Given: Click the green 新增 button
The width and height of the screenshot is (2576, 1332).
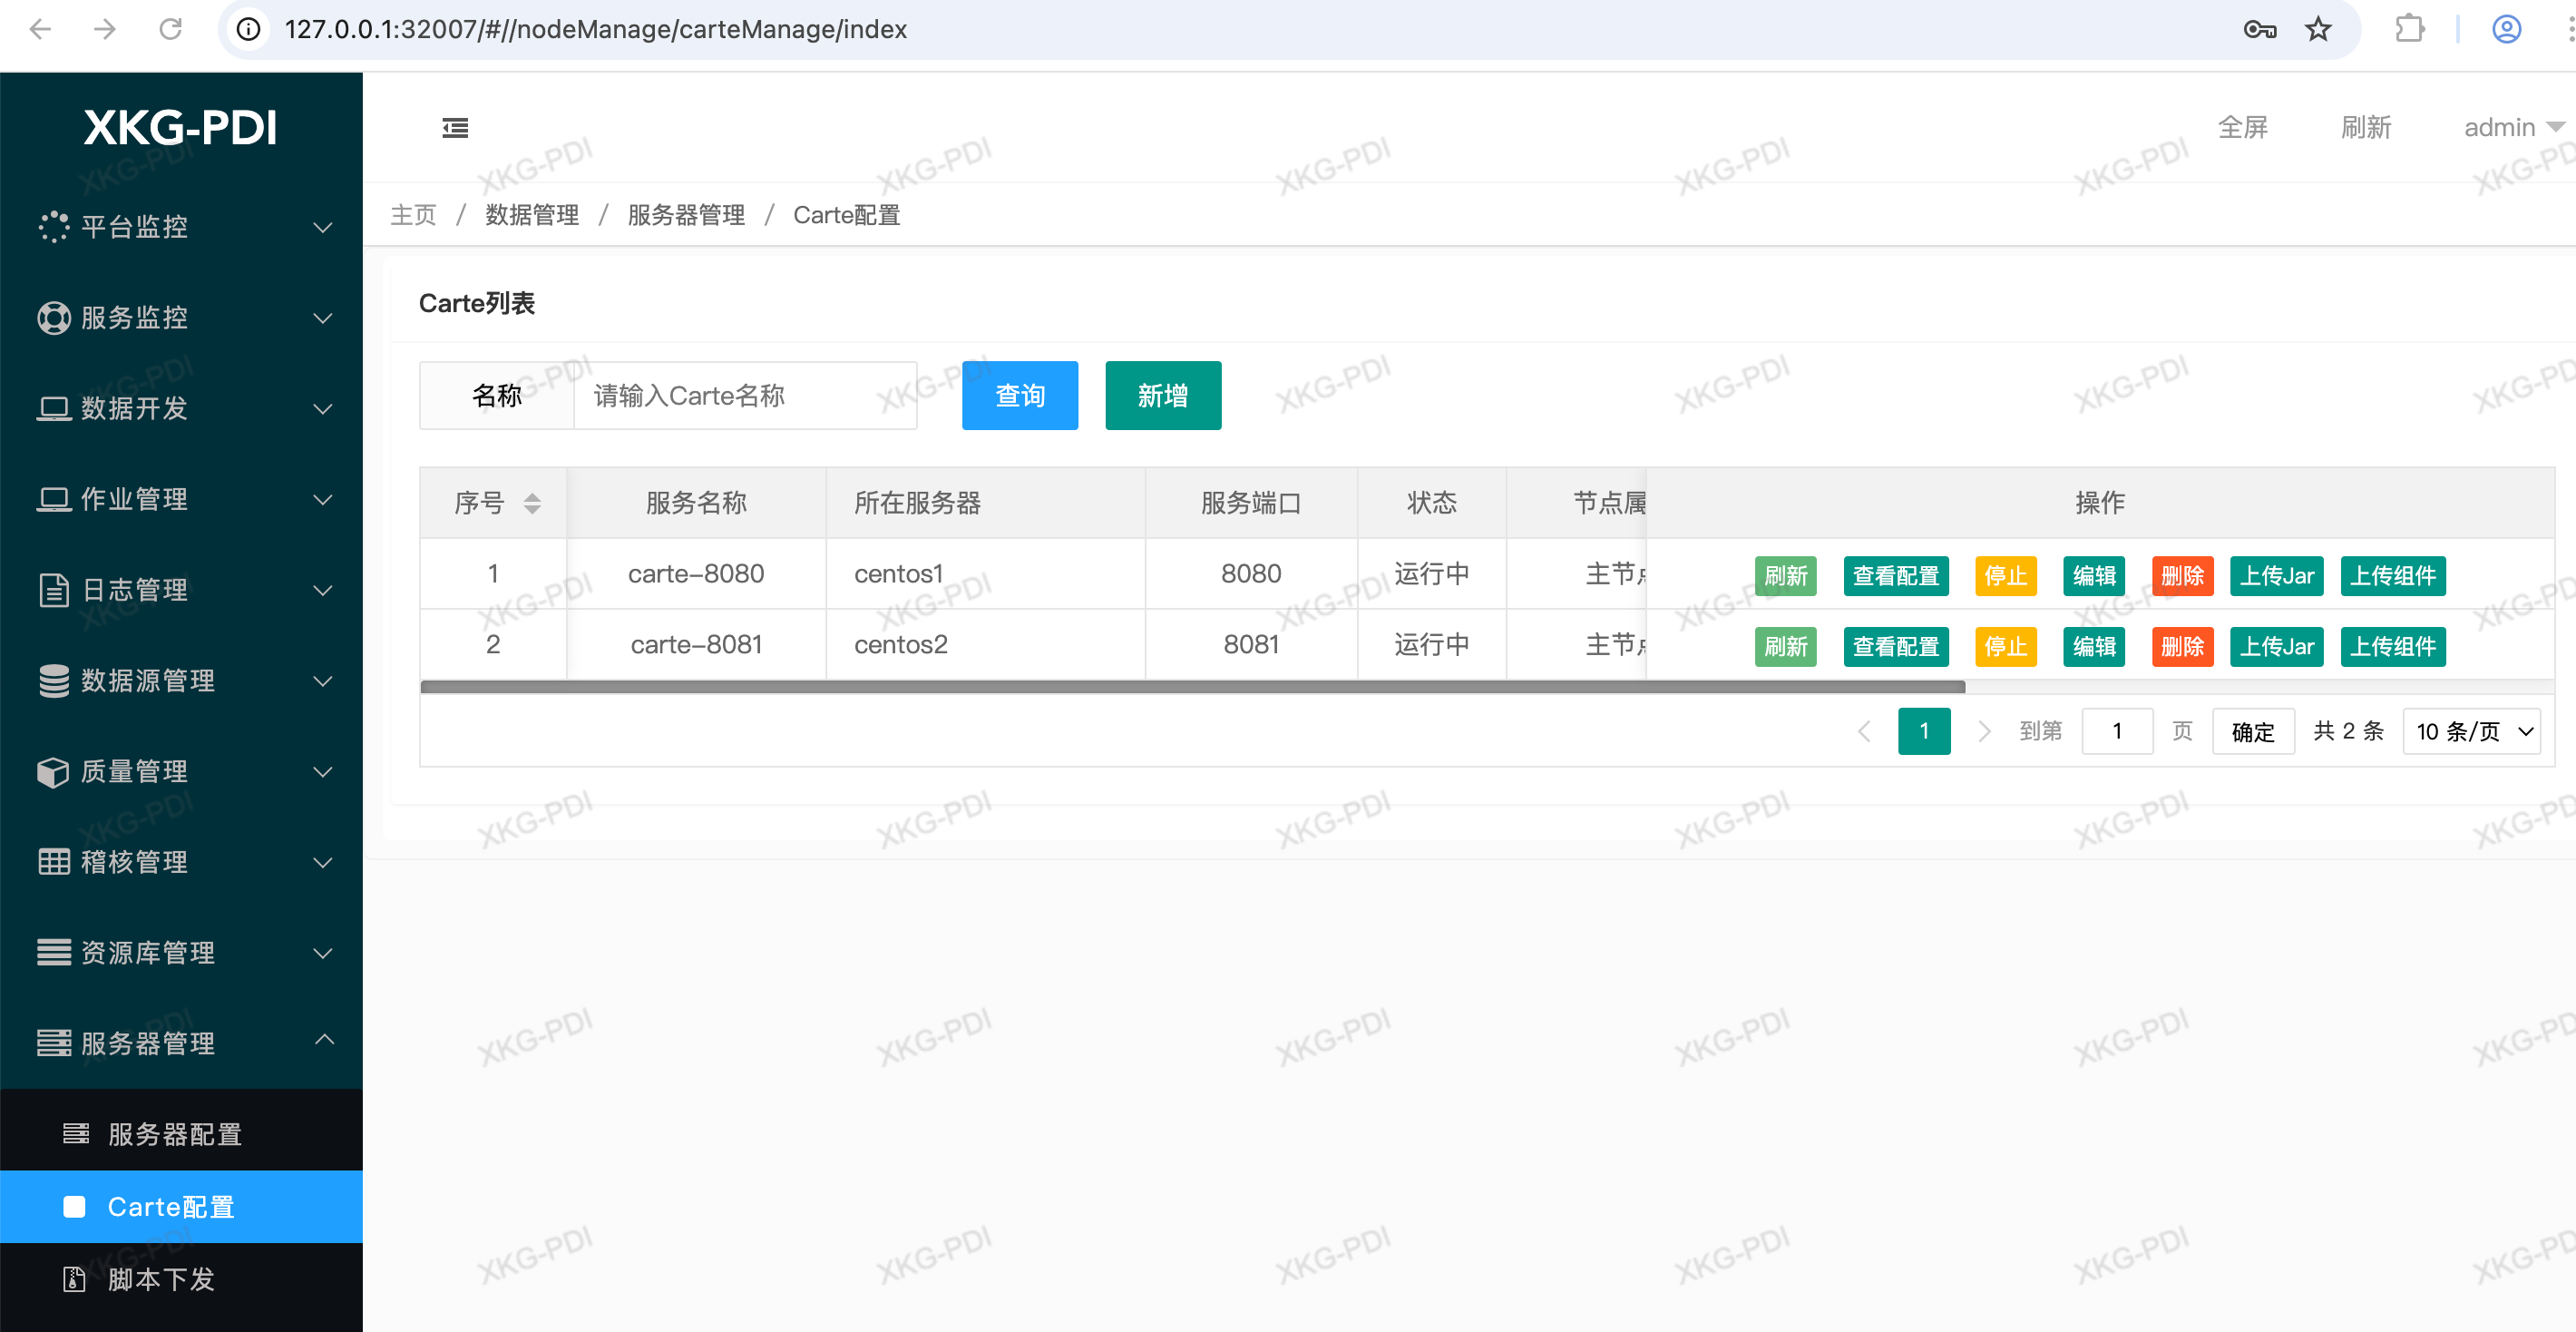Looking at the screenshot, I should [1162, 396].
